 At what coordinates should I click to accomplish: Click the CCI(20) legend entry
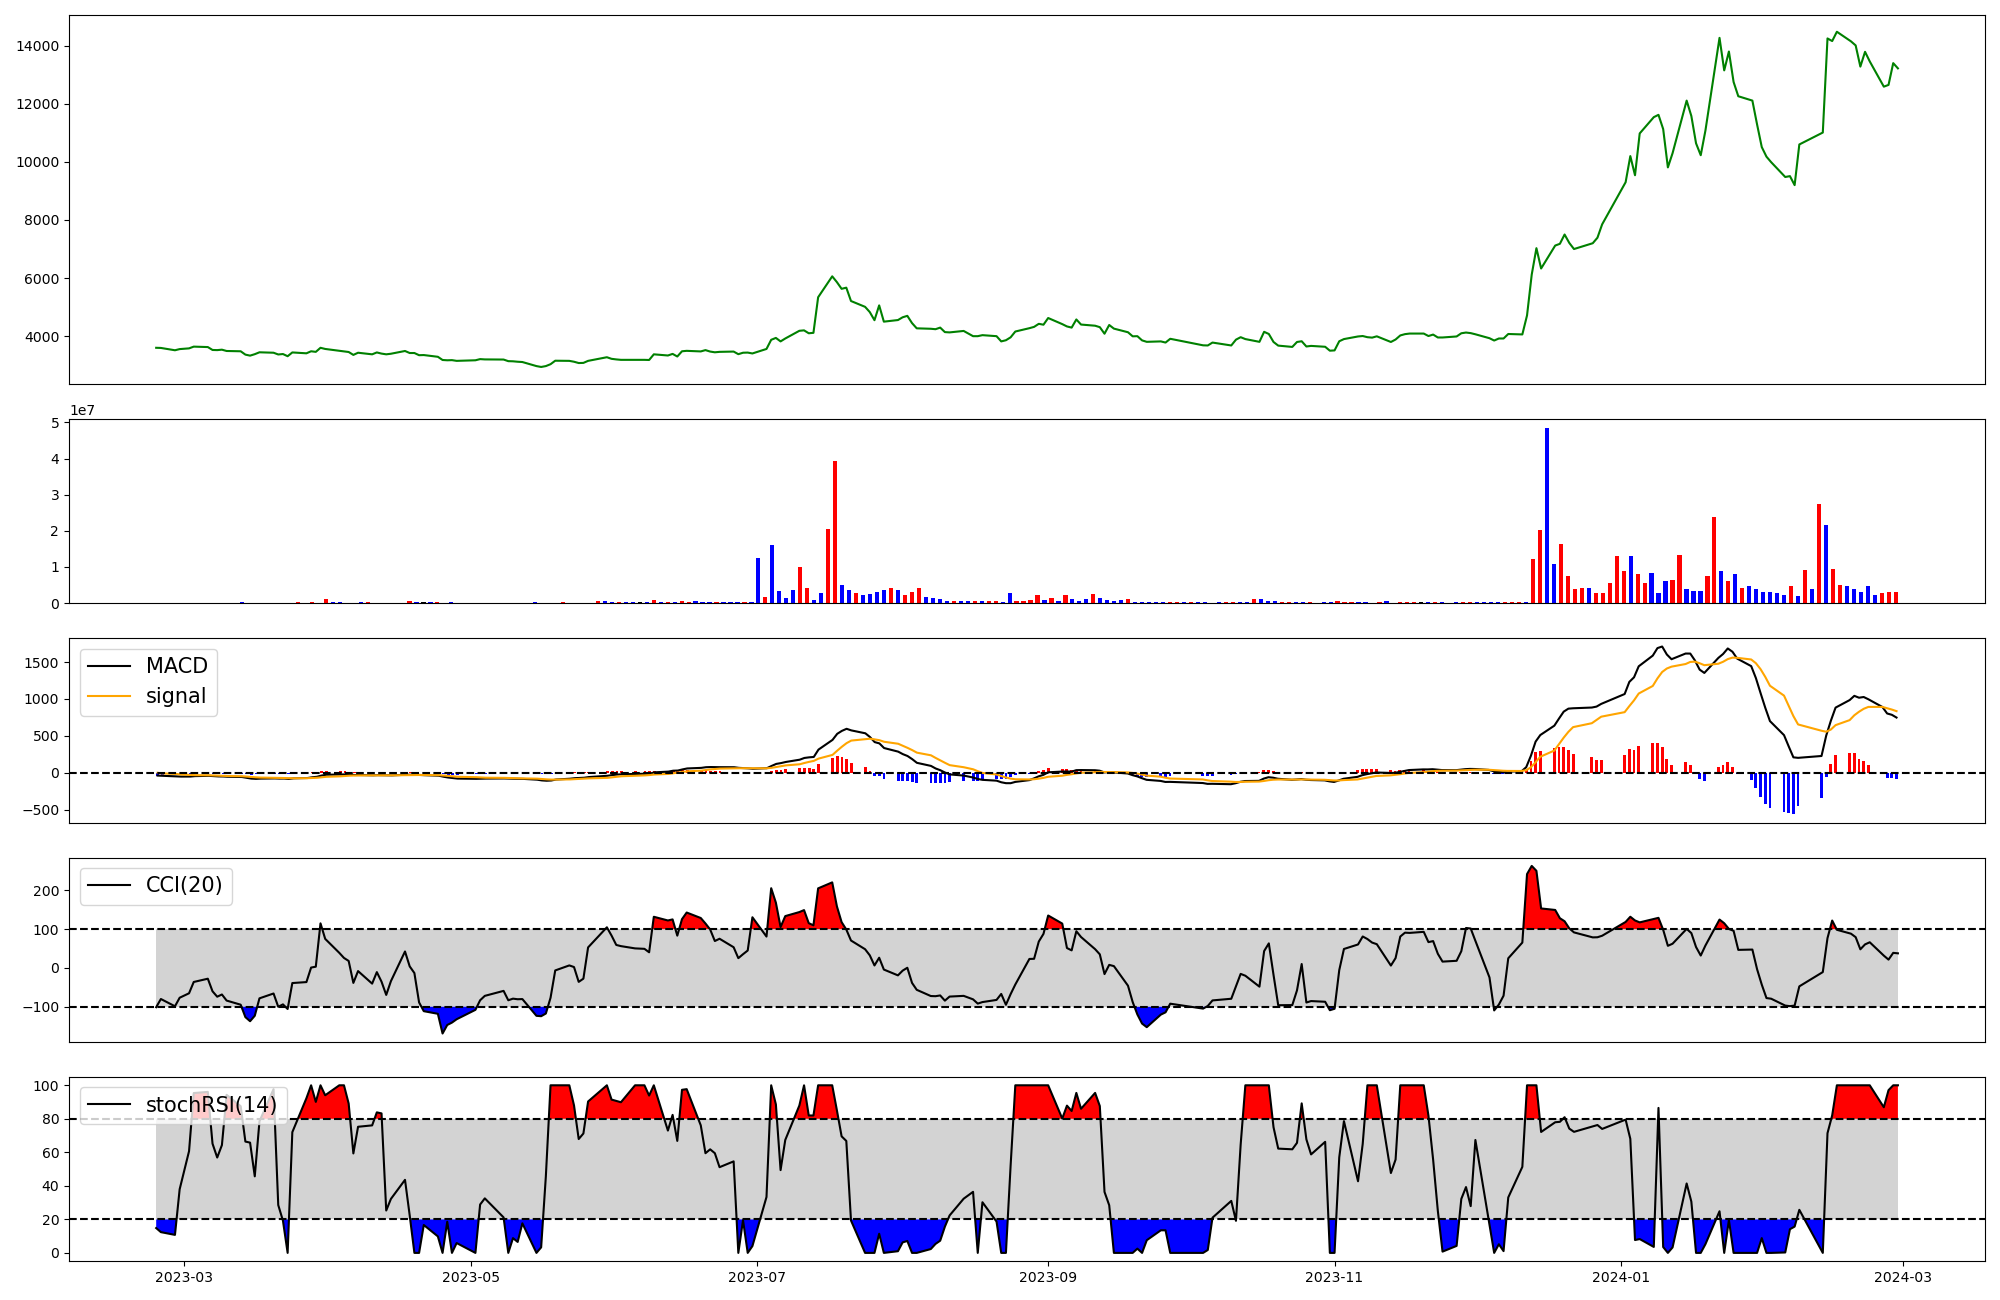coord(184,885)
